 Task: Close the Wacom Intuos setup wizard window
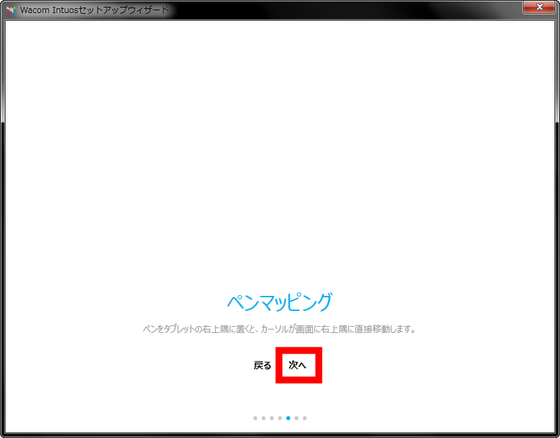[x=539, y=7]
